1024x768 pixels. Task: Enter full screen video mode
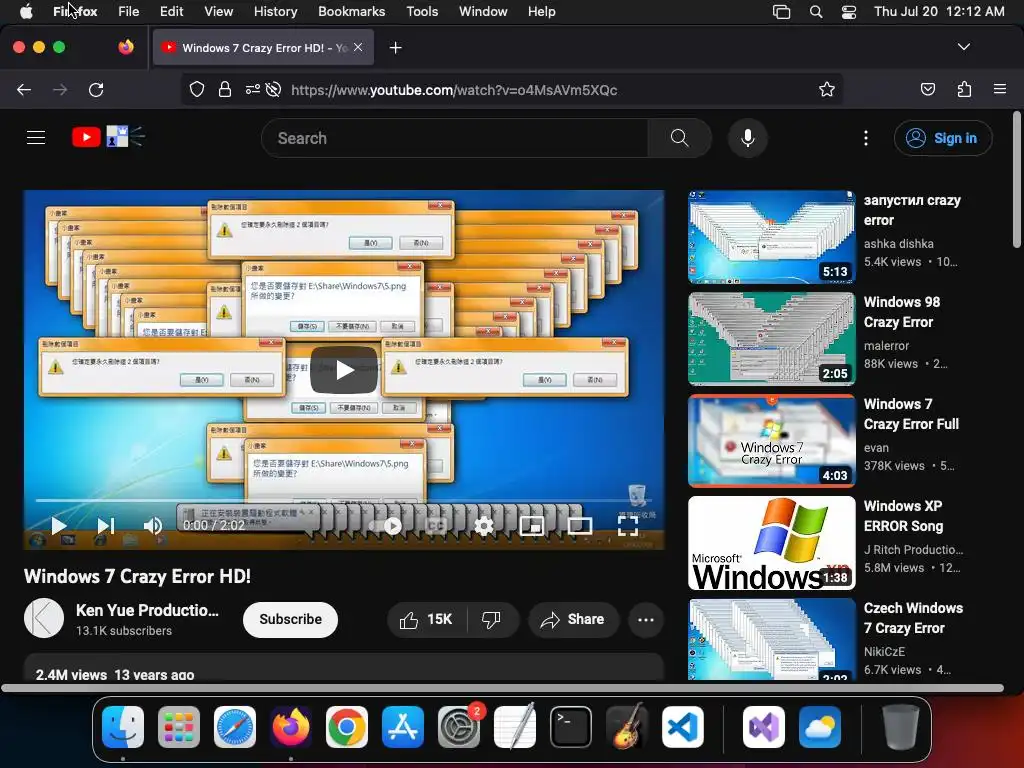click(x=628, y=526)
